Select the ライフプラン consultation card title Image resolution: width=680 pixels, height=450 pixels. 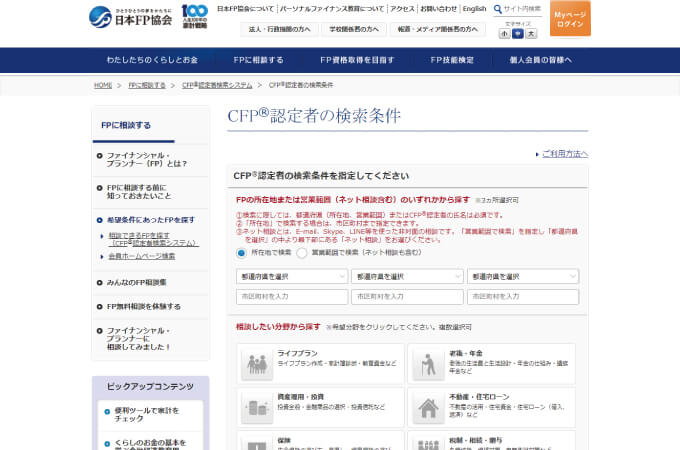[x=298, y=354]
